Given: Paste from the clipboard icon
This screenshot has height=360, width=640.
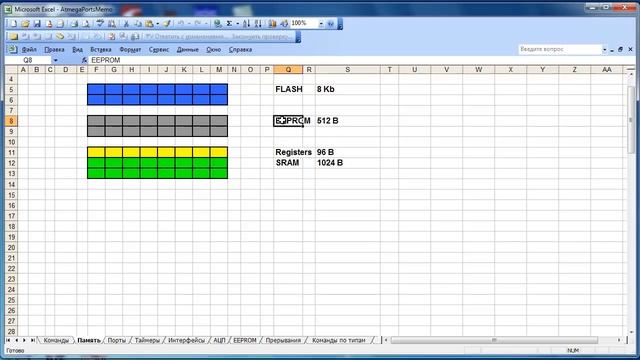Looking at the screenshot, I should tap(149, 24).
